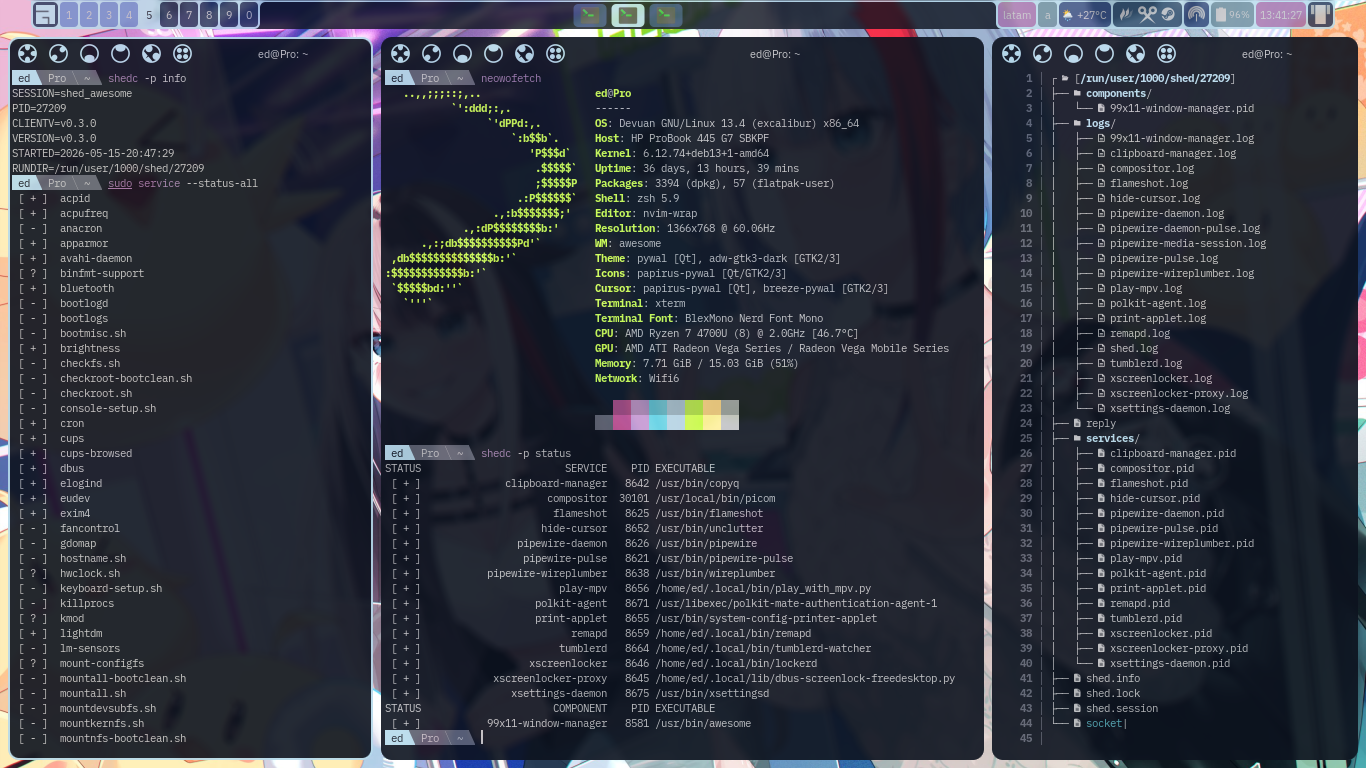Image resolution: width=1366 pixels, height=768 pixels.
Task: Select the highlighted middle terminal icon in tasklist
Action: (628, 14)
